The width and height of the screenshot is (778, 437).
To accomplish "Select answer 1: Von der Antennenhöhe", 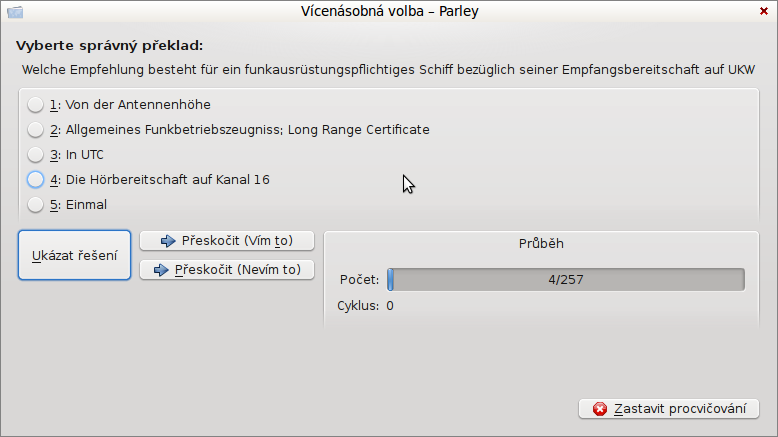I will click(119, 105).
